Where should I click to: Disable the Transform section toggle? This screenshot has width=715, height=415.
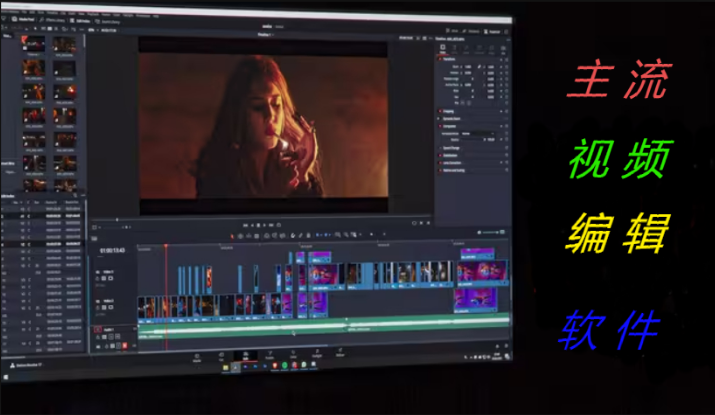440,59
